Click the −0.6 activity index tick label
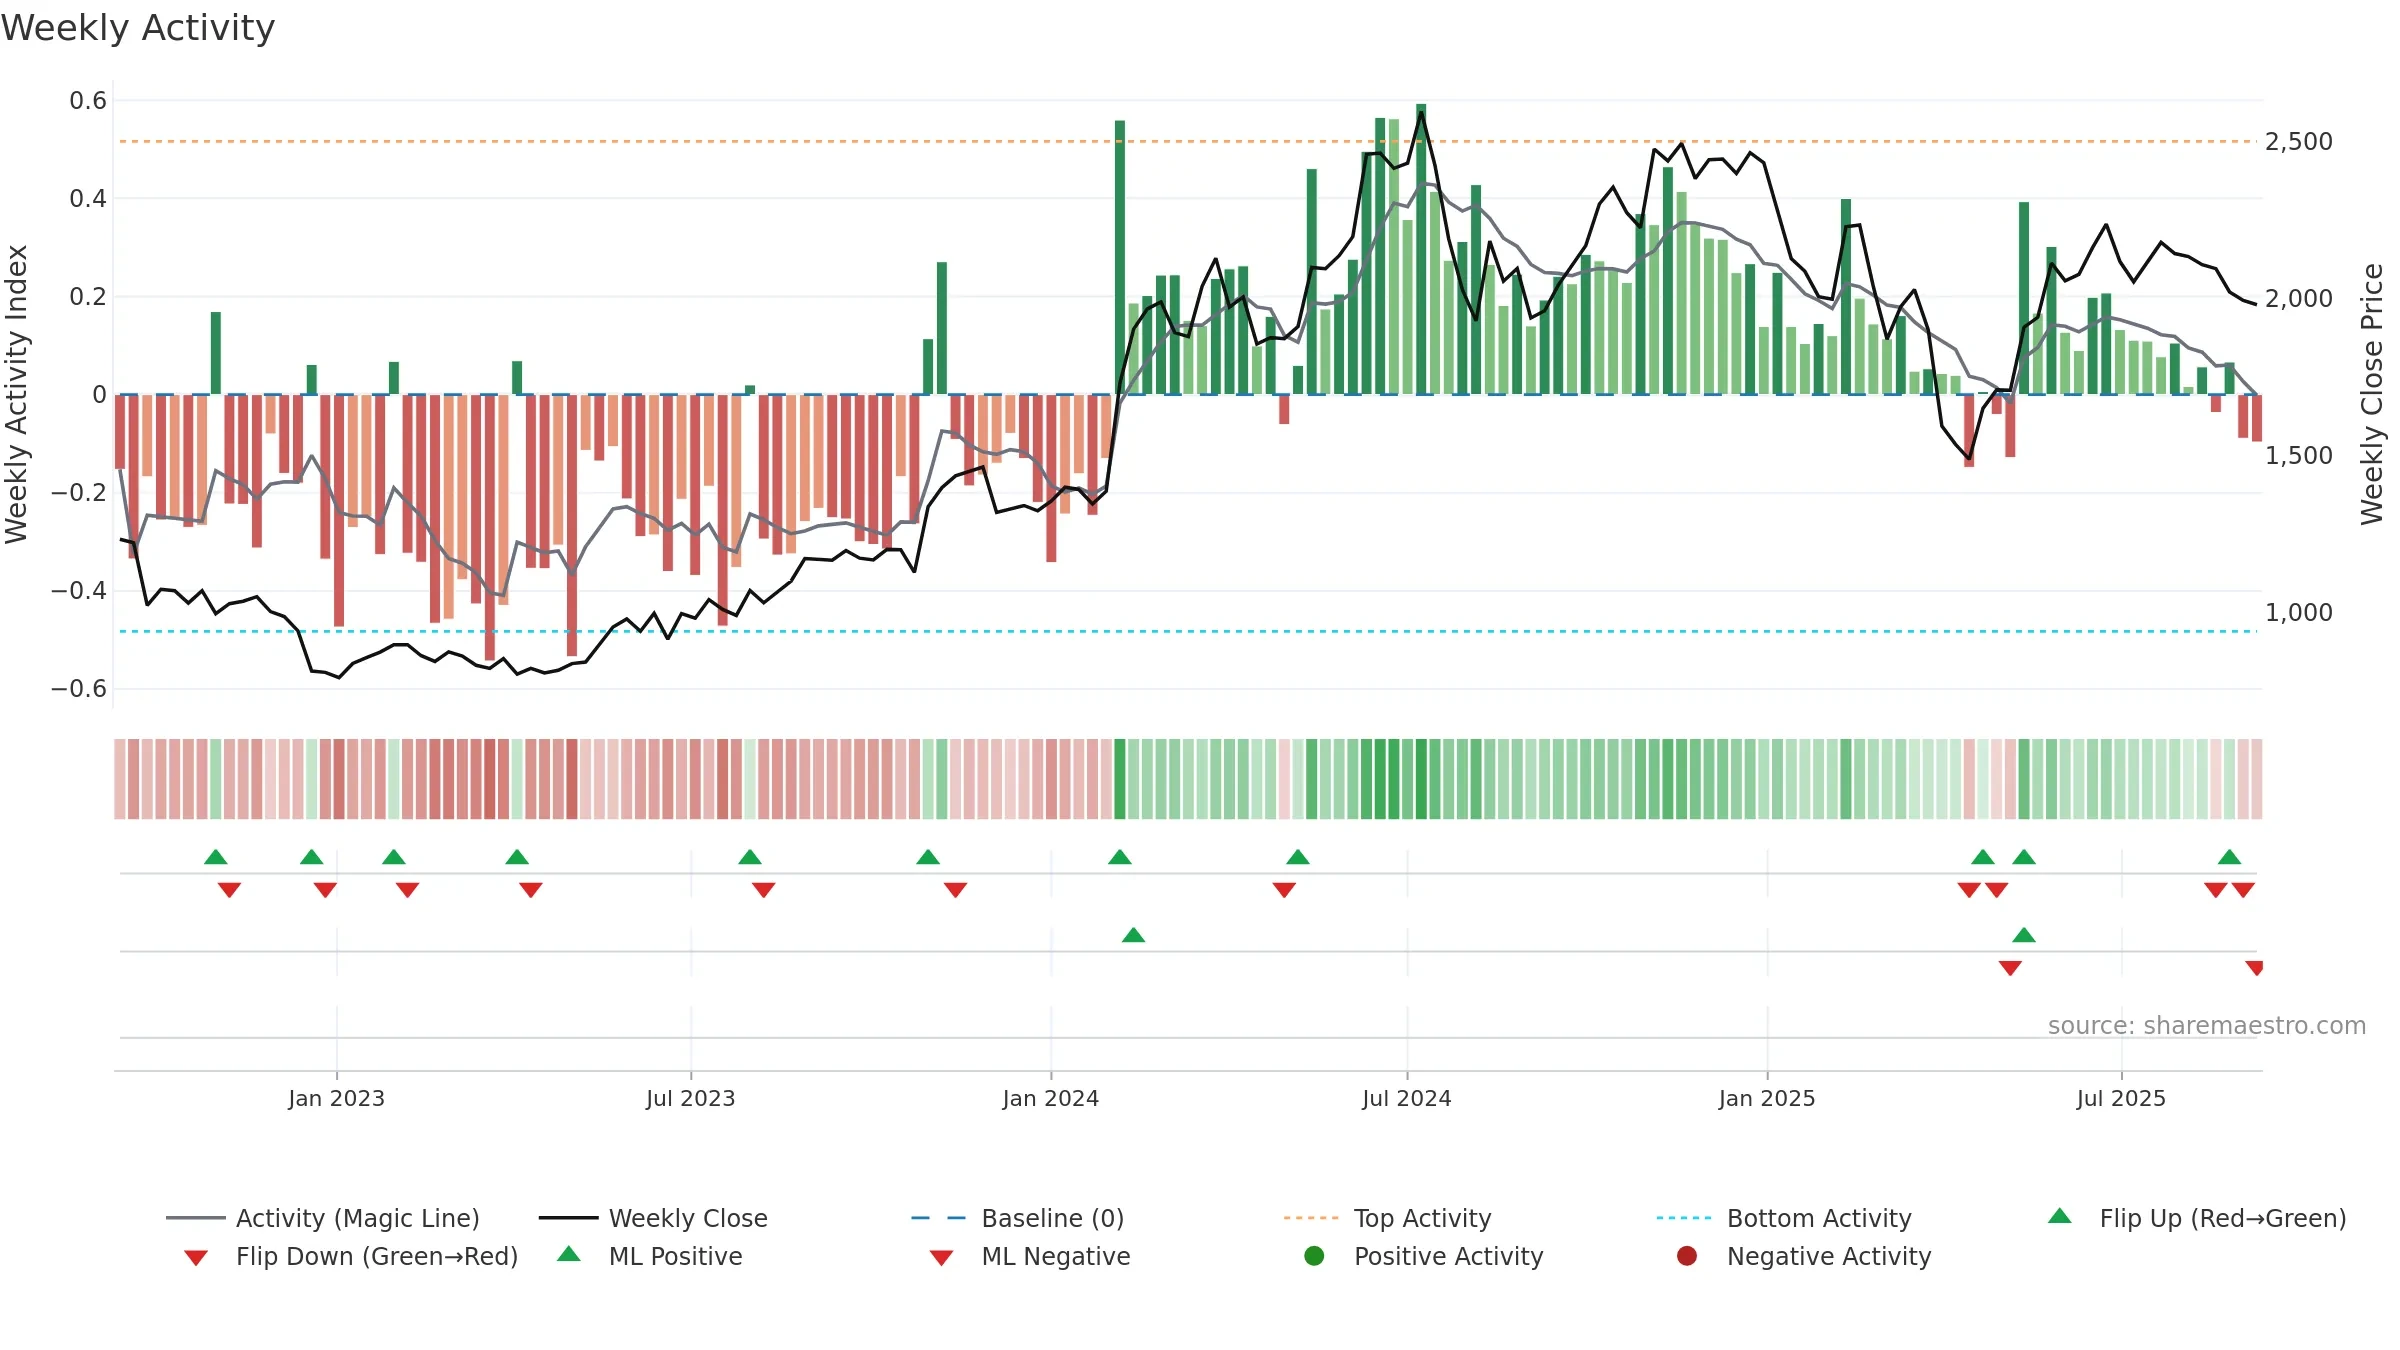 79,689
